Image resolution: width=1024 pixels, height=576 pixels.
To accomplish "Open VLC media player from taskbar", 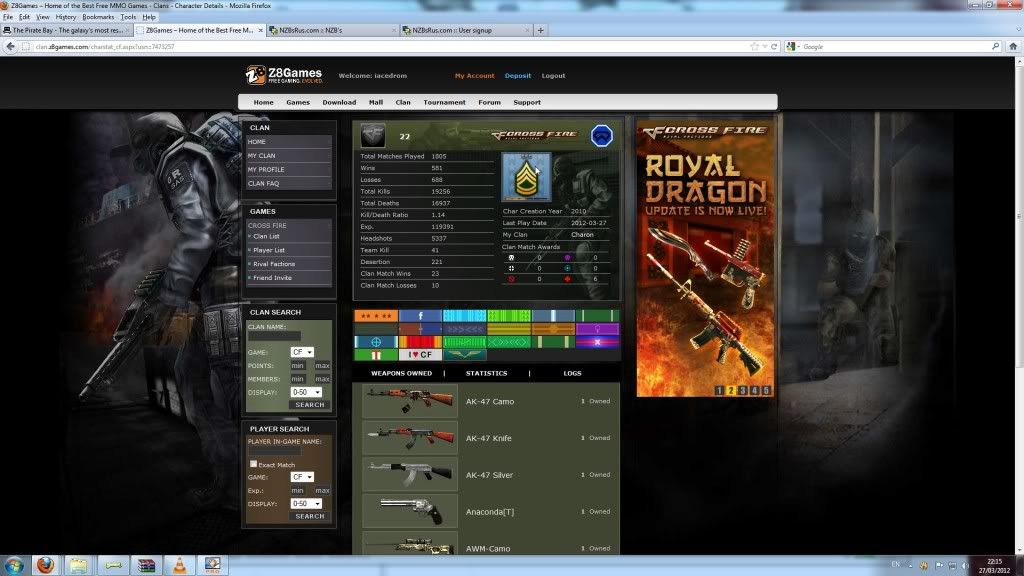I will tap(180, 565).
